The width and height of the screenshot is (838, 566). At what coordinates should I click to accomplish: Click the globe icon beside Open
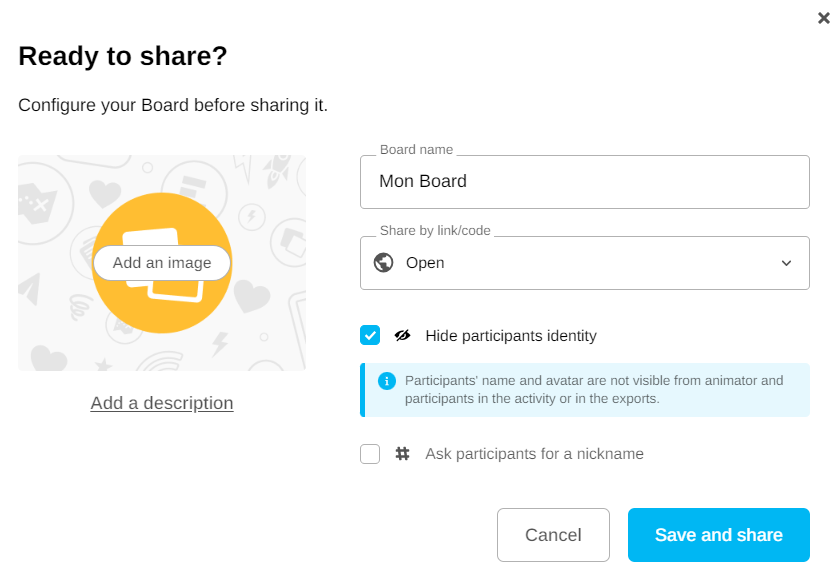tap(383, 263)
